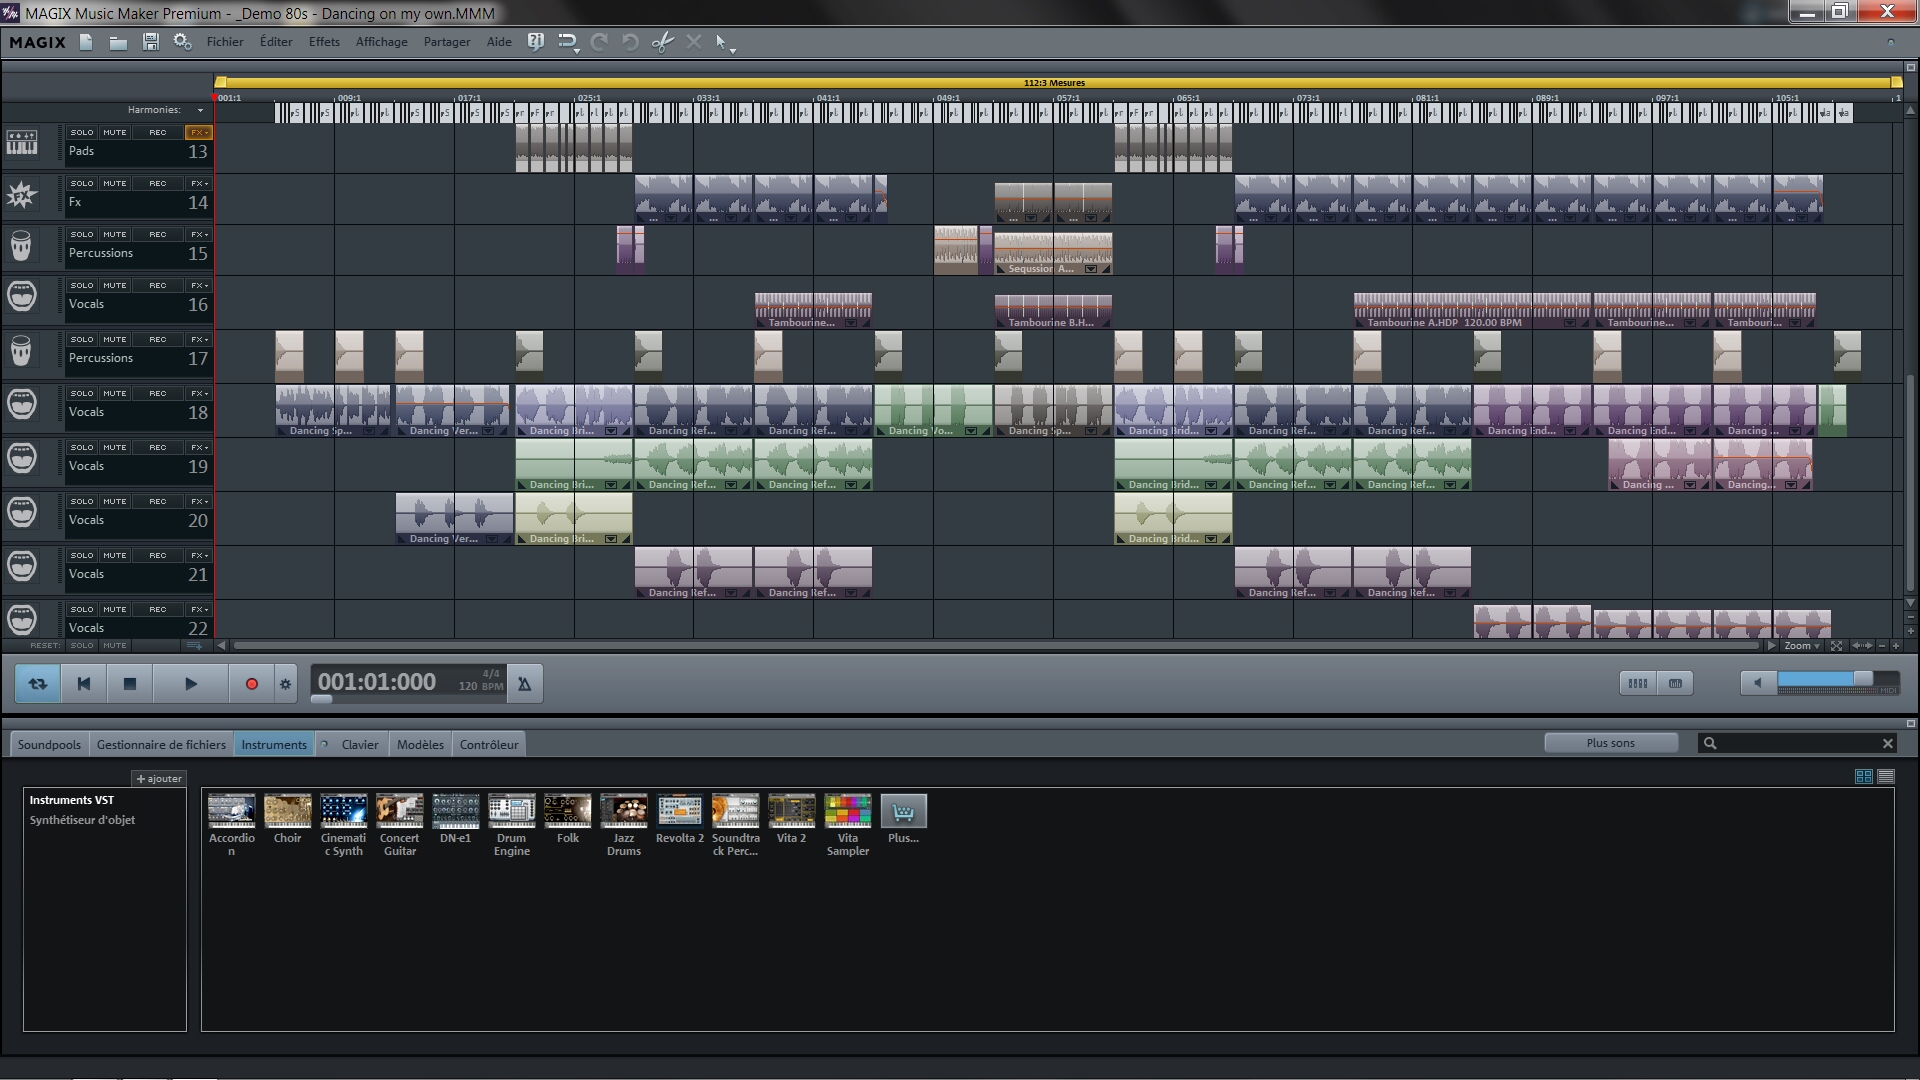
Task: Mute the Fx track 14
Action: click(x=116, y=183)
